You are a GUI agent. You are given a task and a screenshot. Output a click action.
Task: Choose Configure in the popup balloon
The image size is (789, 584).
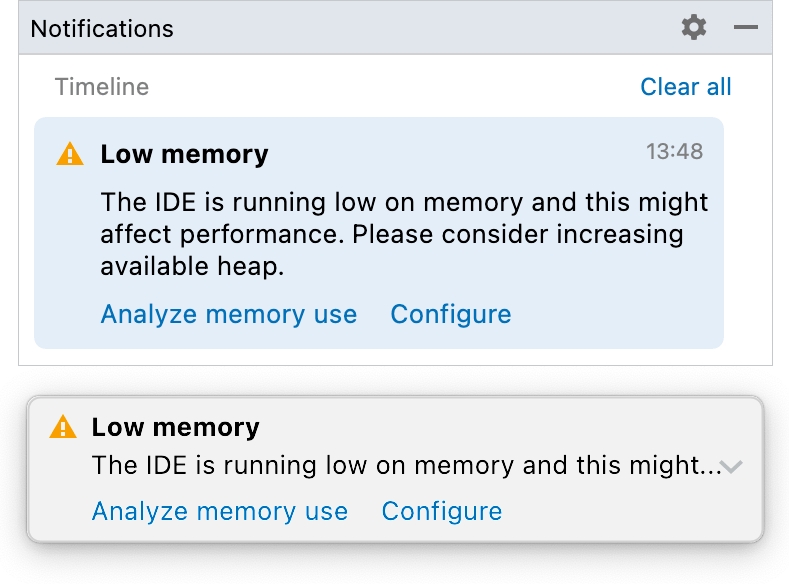[442, 511]
